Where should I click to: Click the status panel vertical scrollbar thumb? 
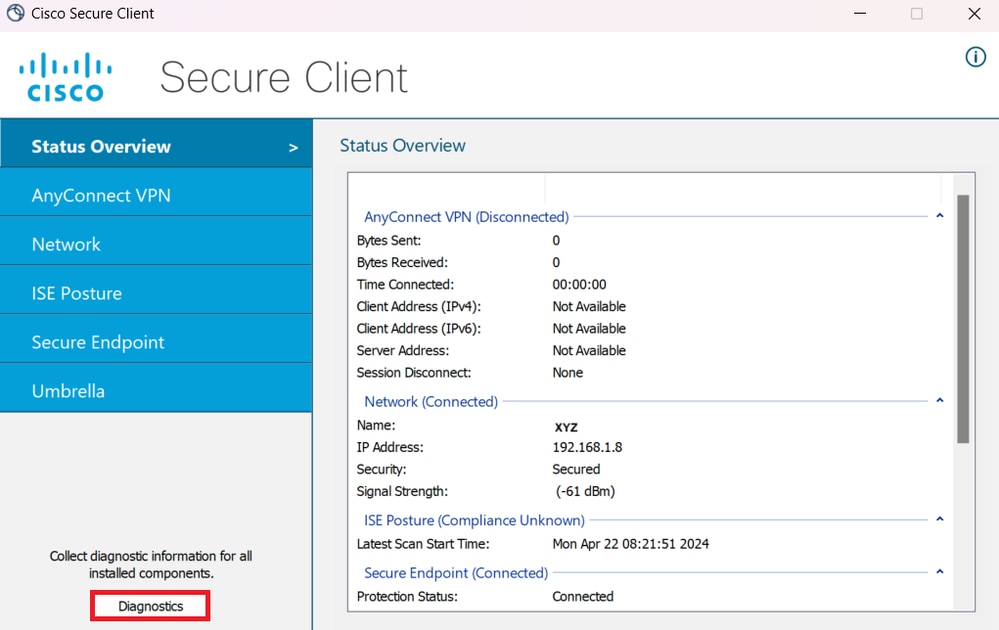tap(963, 319)
